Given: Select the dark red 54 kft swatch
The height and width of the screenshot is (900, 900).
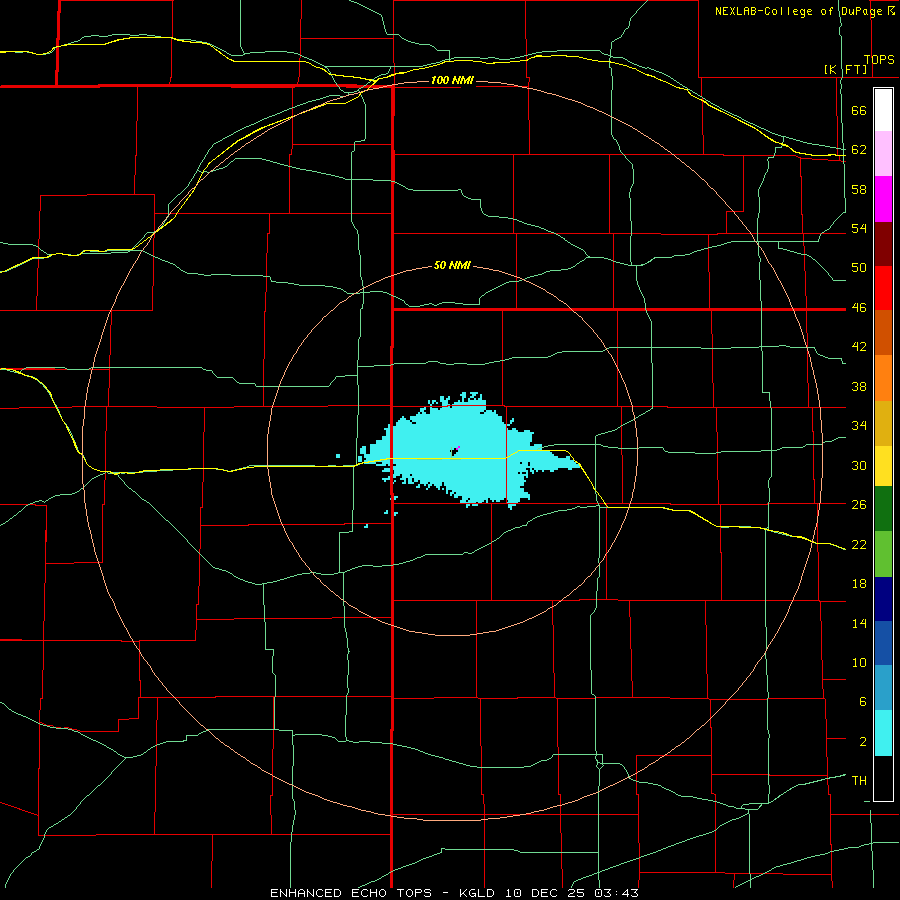Looking at the screenshot, I should click(x=883, y=243).
